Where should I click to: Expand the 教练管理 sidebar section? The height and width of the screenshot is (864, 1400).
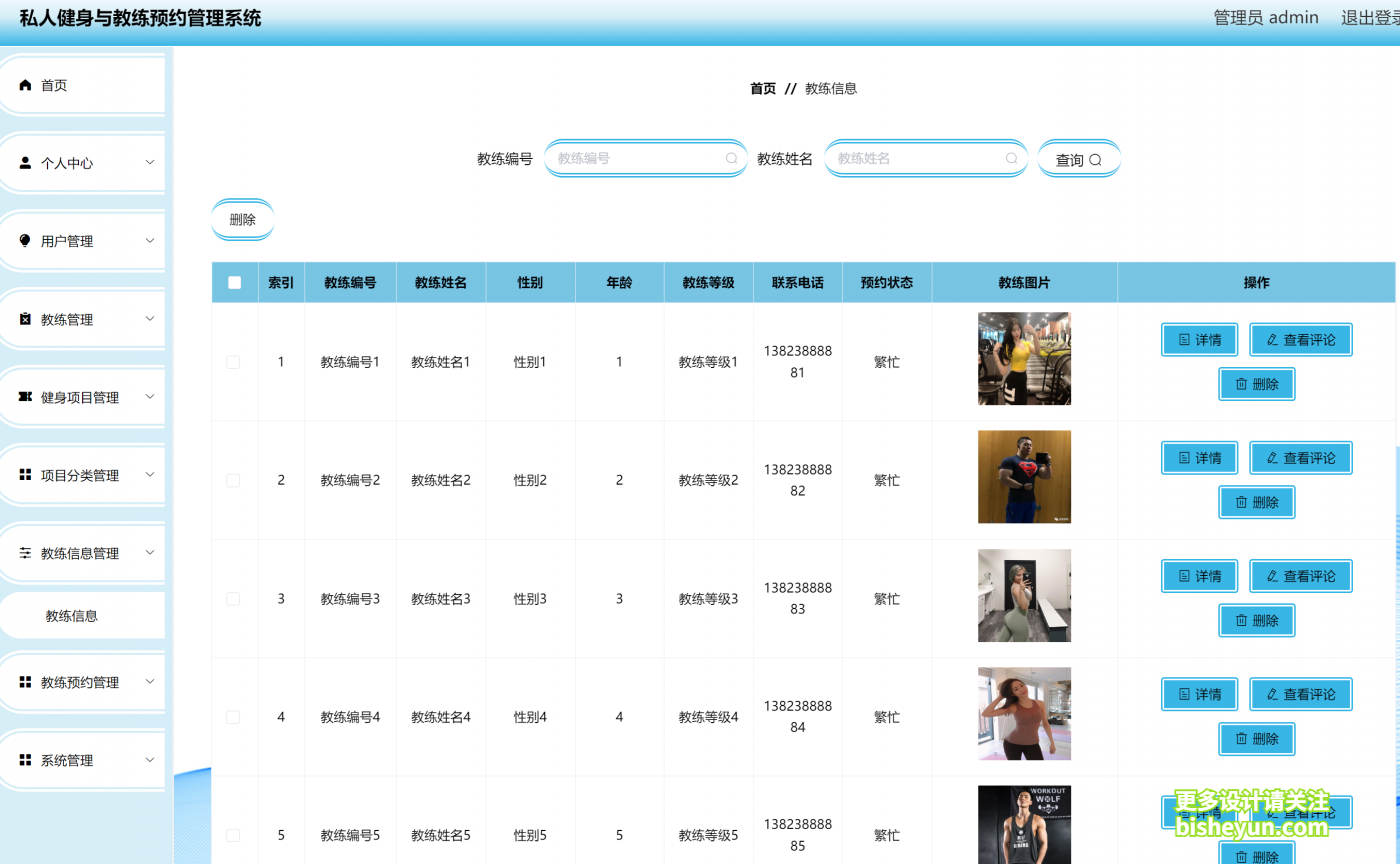82,318
